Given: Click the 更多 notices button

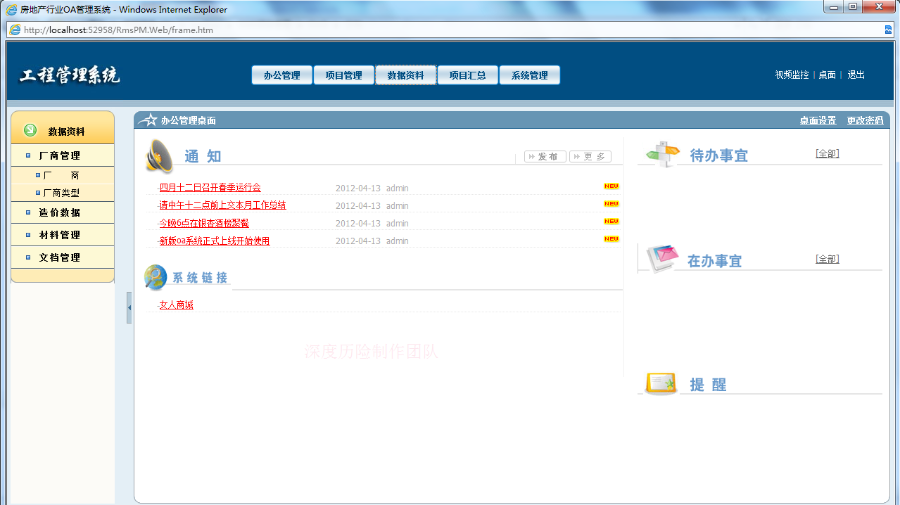Looking at the screenshot, I should coord(590,156).
